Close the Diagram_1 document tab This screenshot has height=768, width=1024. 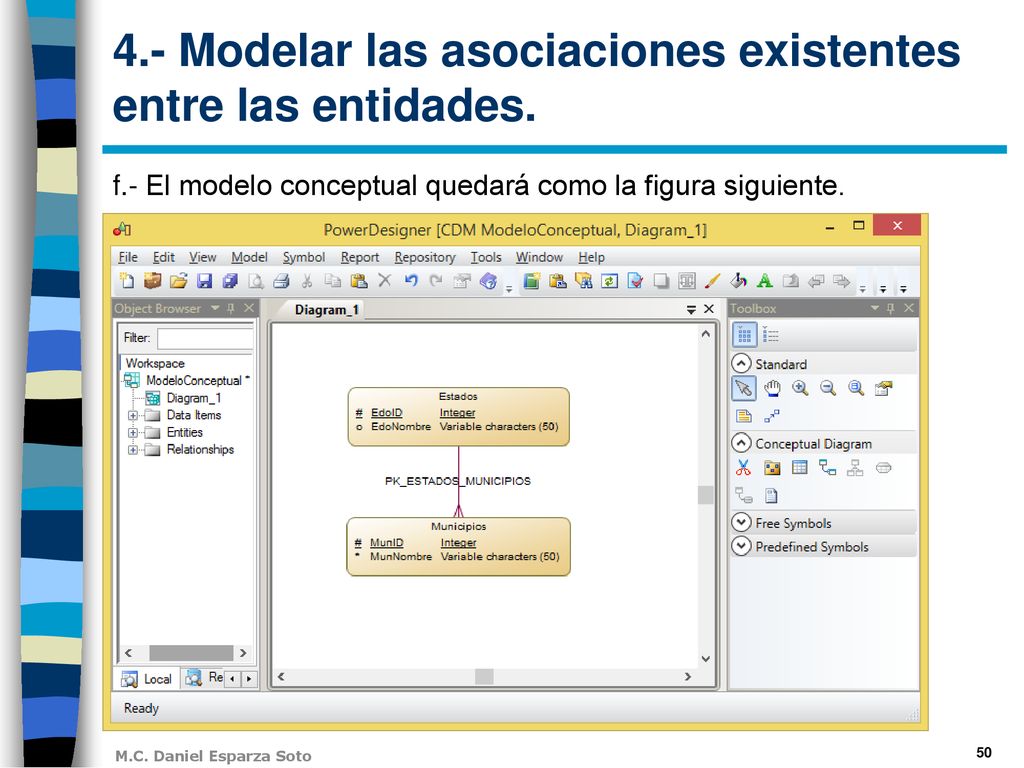(709, 309)
